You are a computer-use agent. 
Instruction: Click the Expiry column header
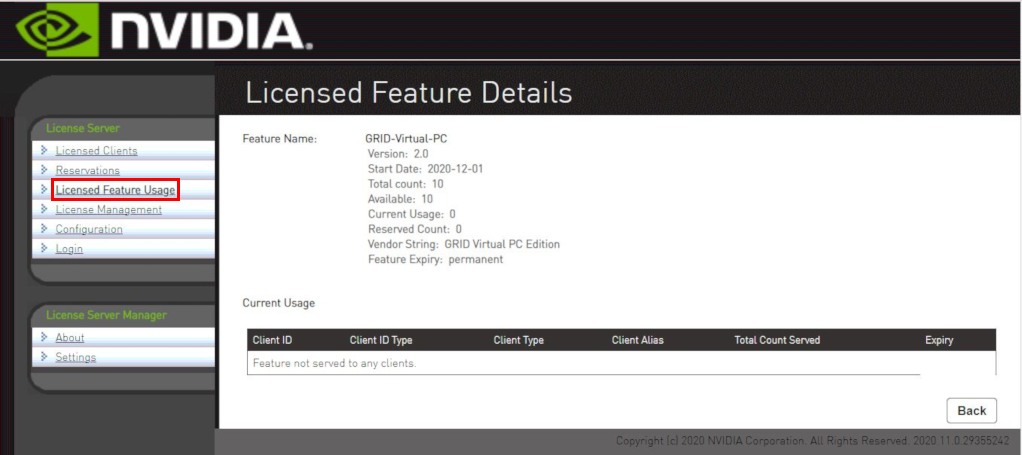point(938,340)
